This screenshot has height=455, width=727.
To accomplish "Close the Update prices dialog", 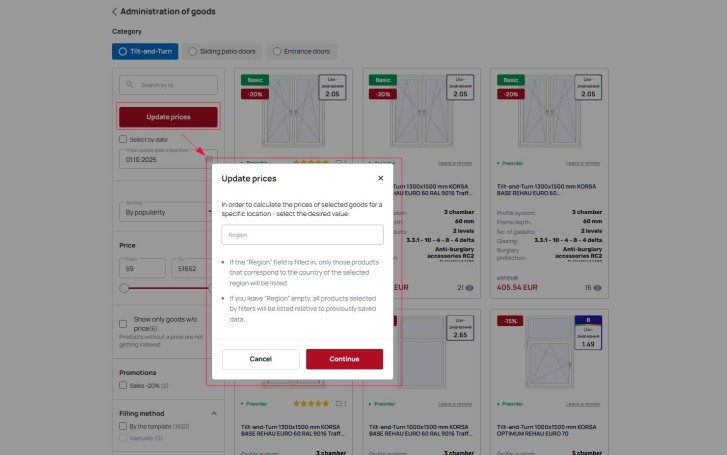I will pyautogui.click(x=380, y=178).
